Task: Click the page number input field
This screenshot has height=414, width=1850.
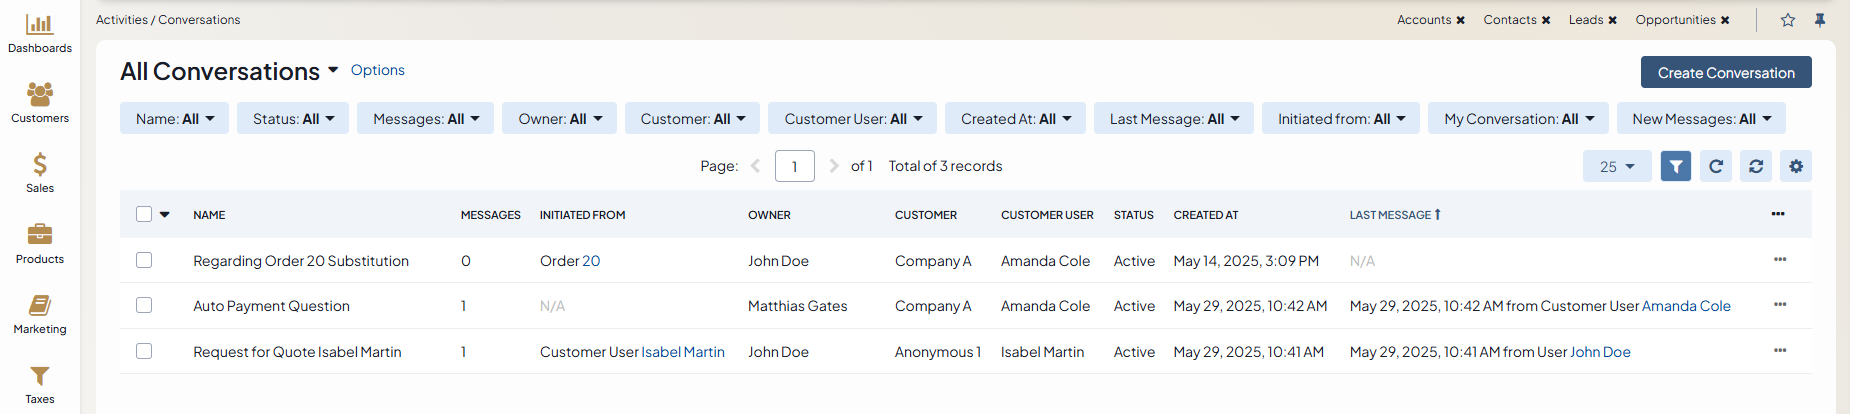Action: [x=794, y=166]
